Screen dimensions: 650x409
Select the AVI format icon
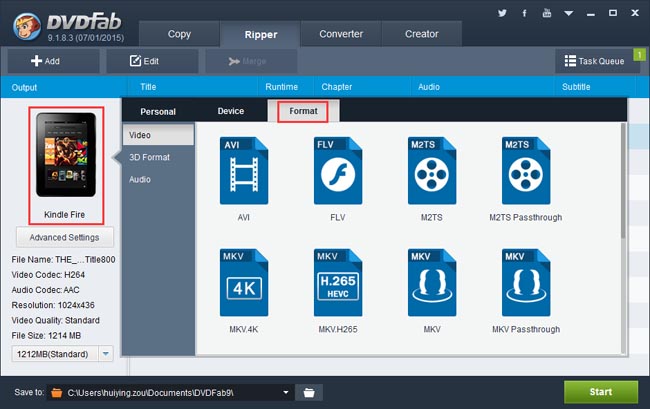tap(244, 171)
